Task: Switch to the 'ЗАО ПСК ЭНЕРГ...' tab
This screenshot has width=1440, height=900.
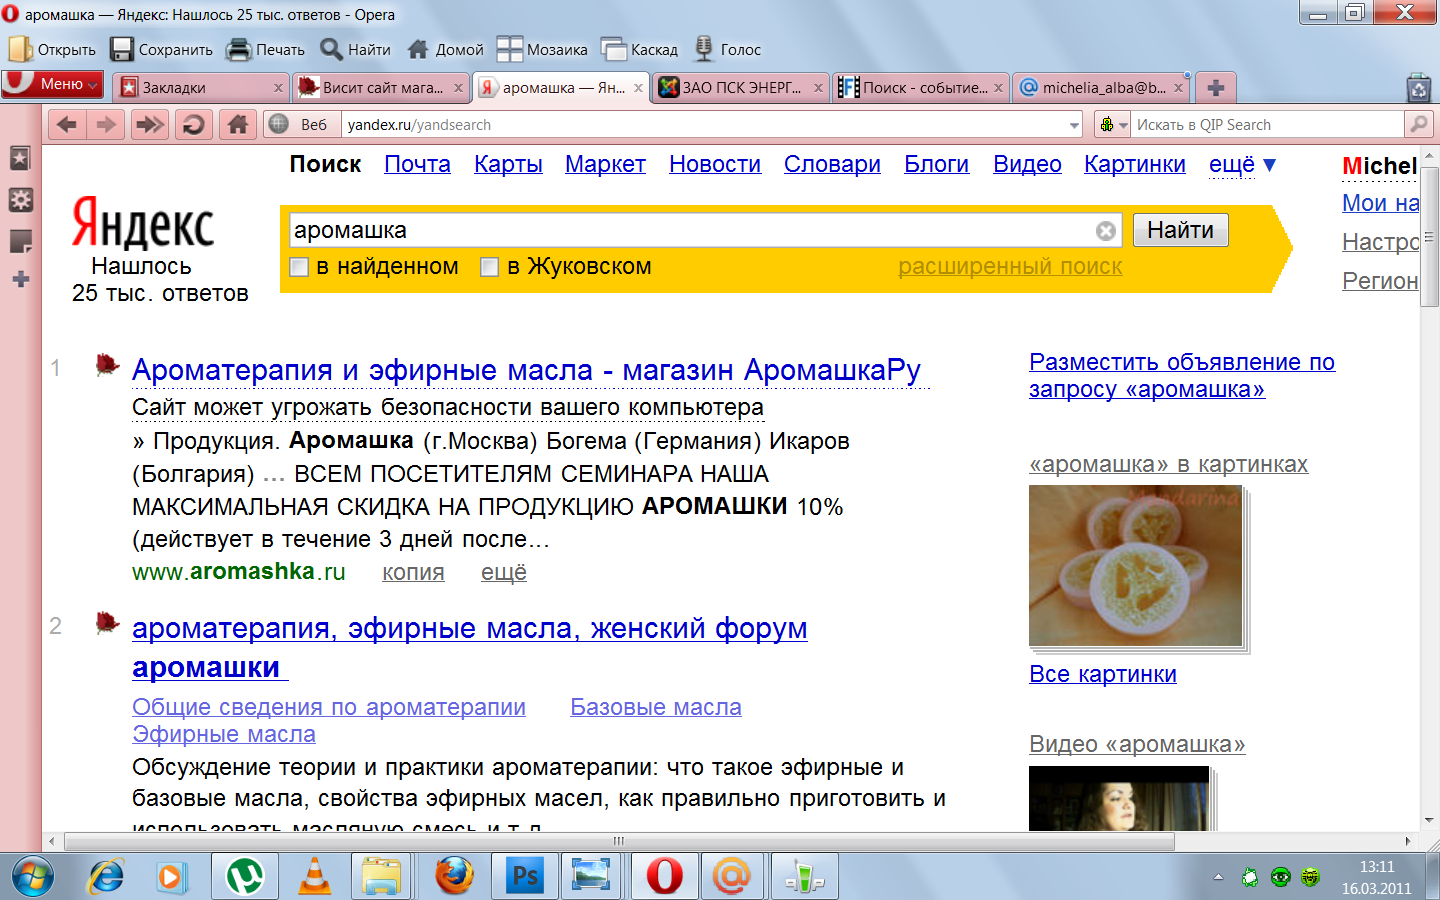Action: 740,88
